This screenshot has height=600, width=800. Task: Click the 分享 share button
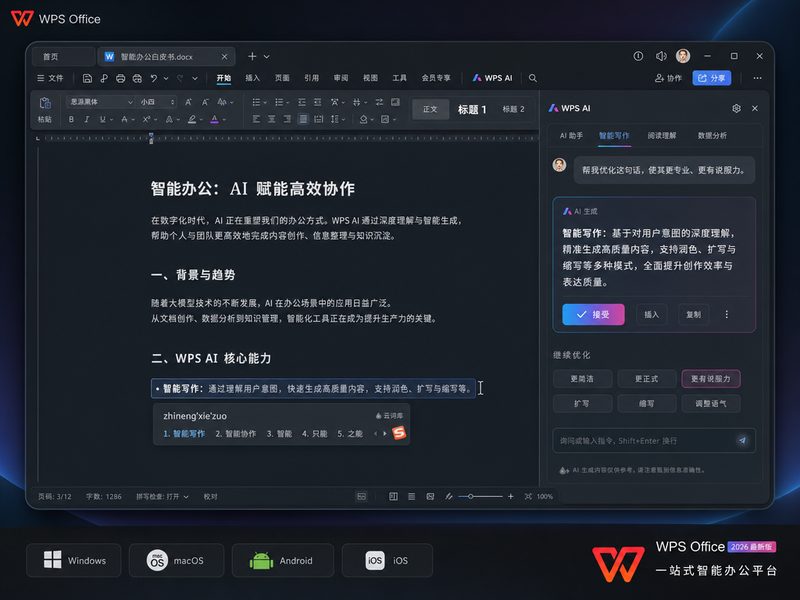[x=712, y=78]
